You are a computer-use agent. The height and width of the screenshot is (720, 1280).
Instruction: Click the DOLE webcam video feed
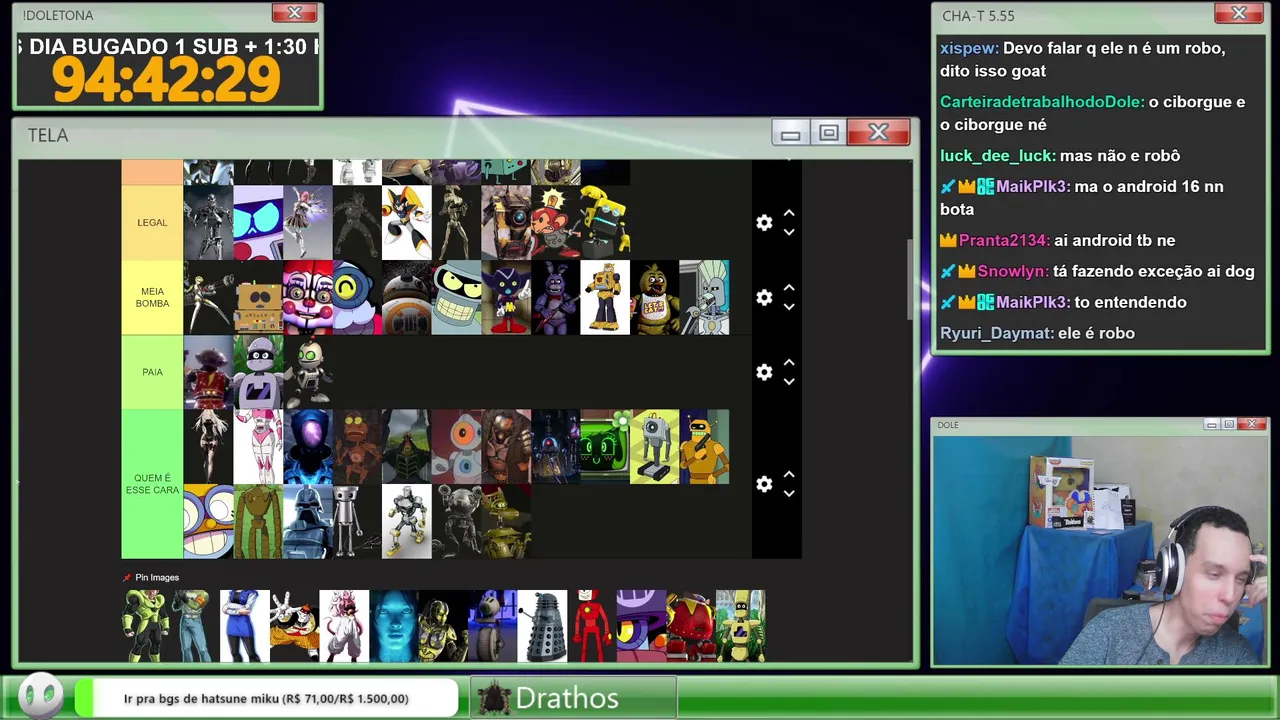pos(1100,550)
